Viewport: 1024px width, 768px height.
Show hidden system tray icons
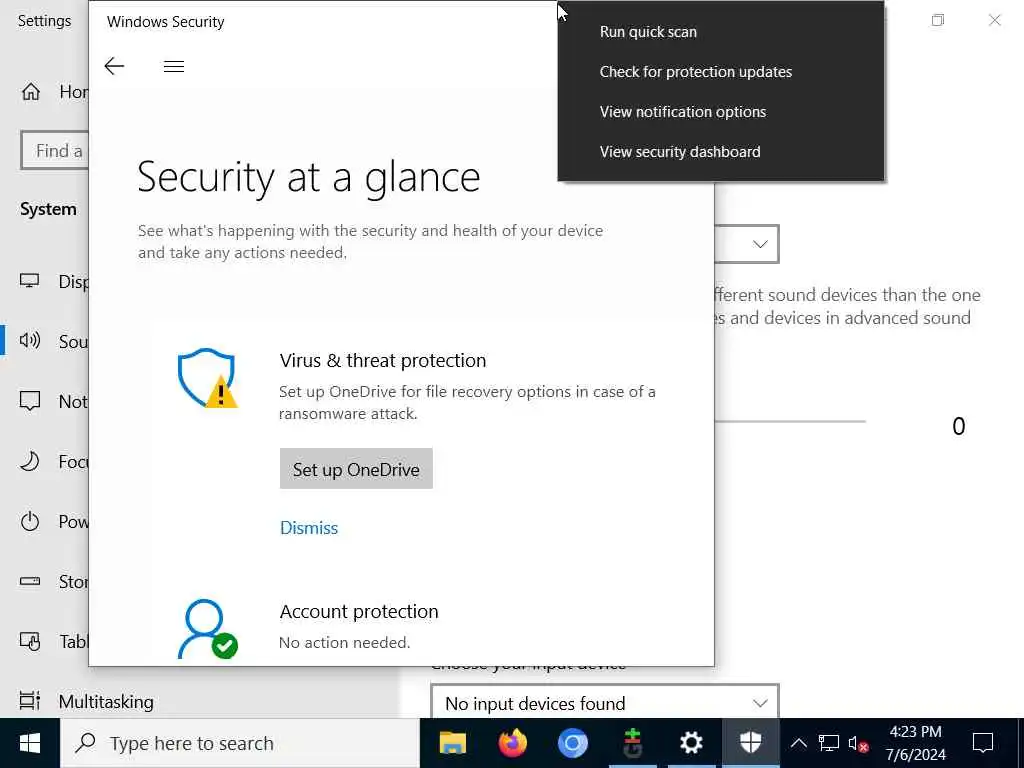pyautogui.click(x=798, y=743)
